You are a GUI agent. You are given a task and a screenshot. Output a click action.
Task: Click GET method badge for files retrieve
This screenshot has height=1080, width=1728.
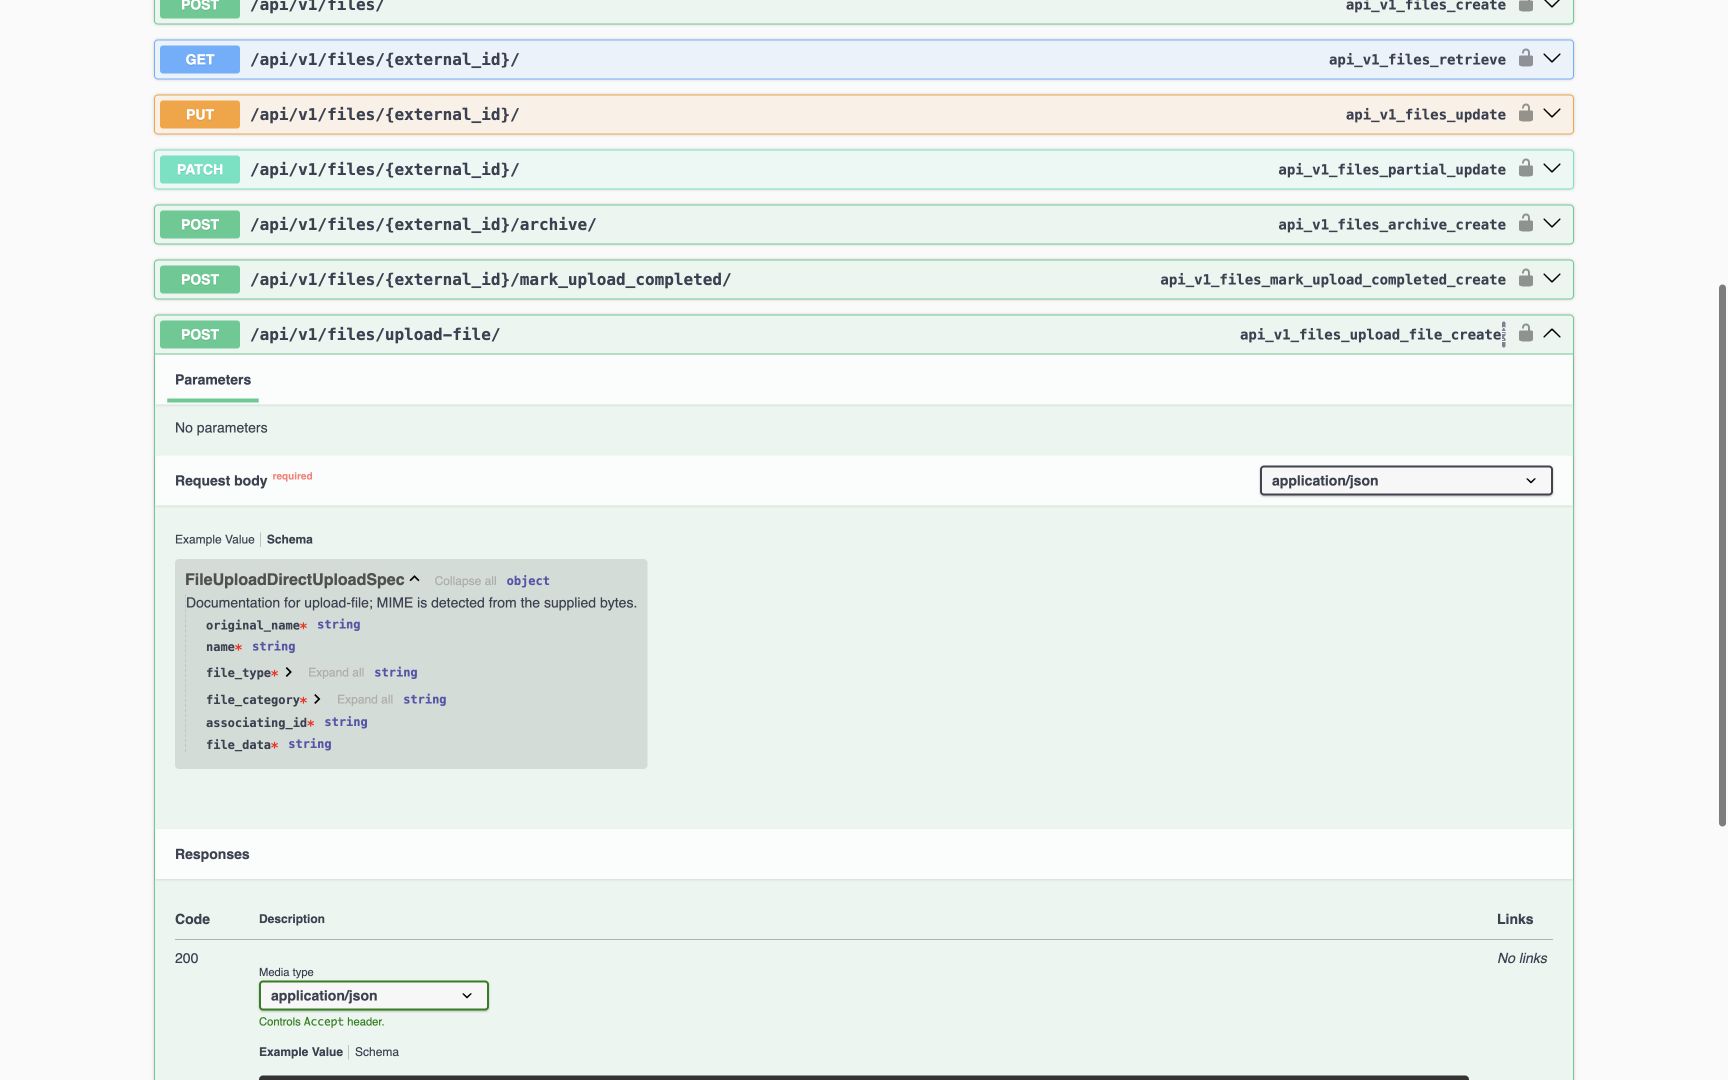tap(200, 59)
